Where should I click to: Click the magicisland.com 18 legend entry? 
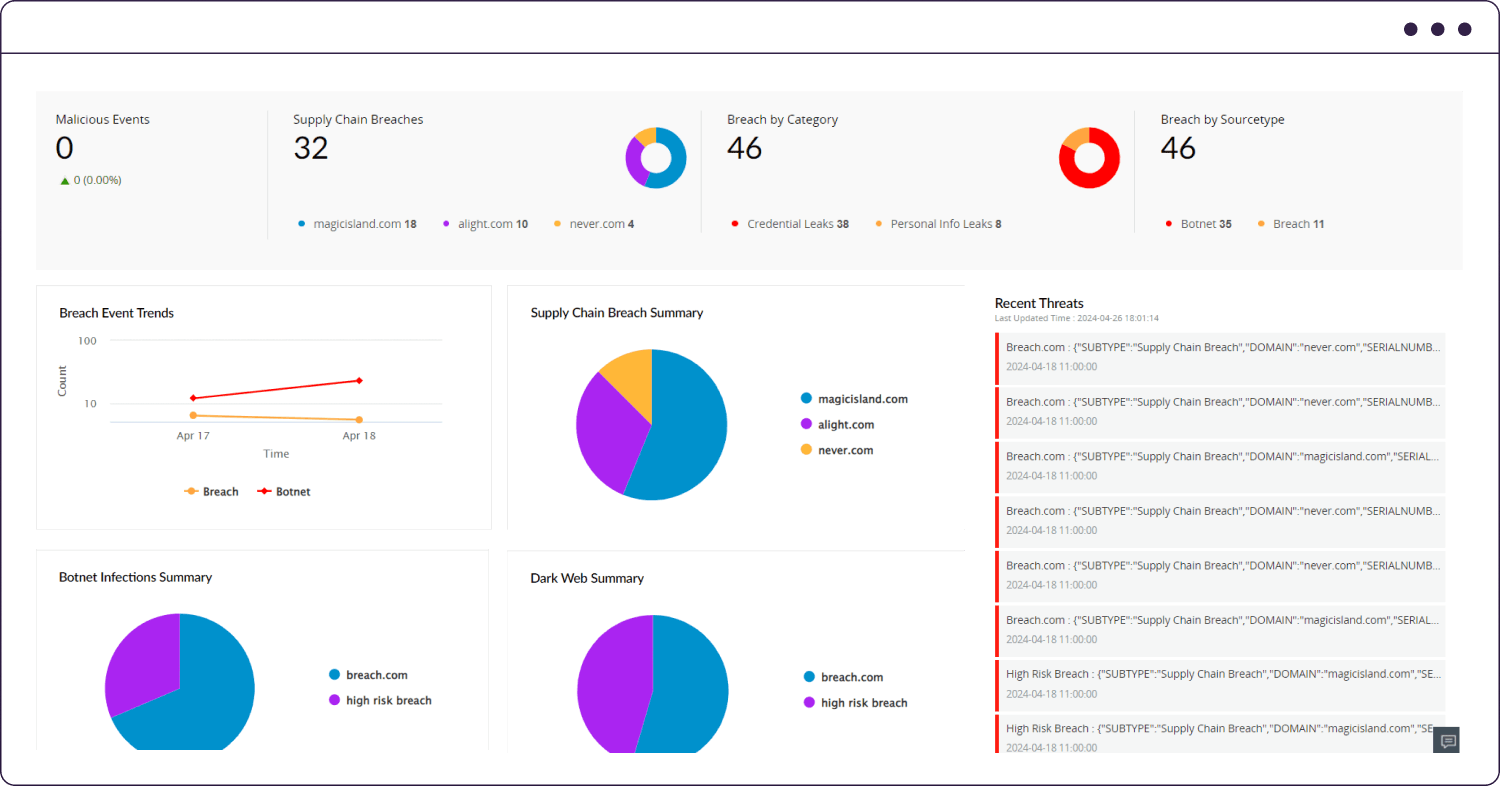click(357, 224)
